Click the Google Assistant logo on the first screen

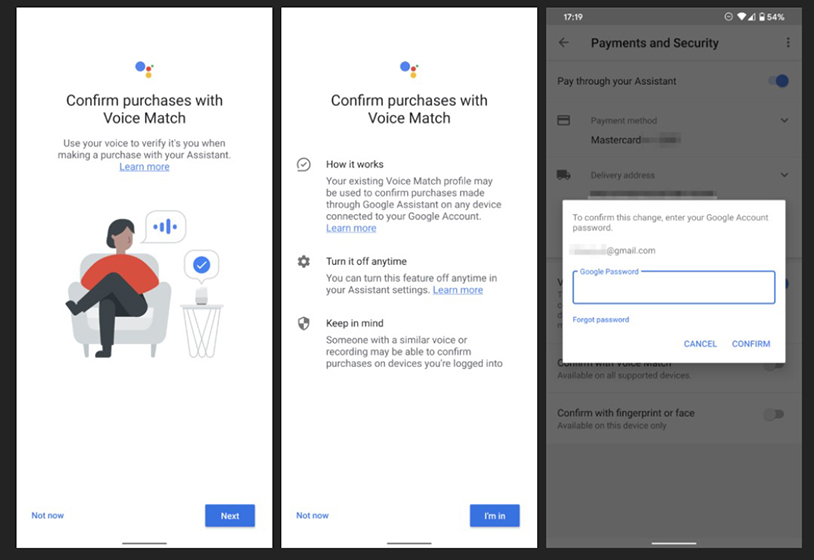pos(144,69)
